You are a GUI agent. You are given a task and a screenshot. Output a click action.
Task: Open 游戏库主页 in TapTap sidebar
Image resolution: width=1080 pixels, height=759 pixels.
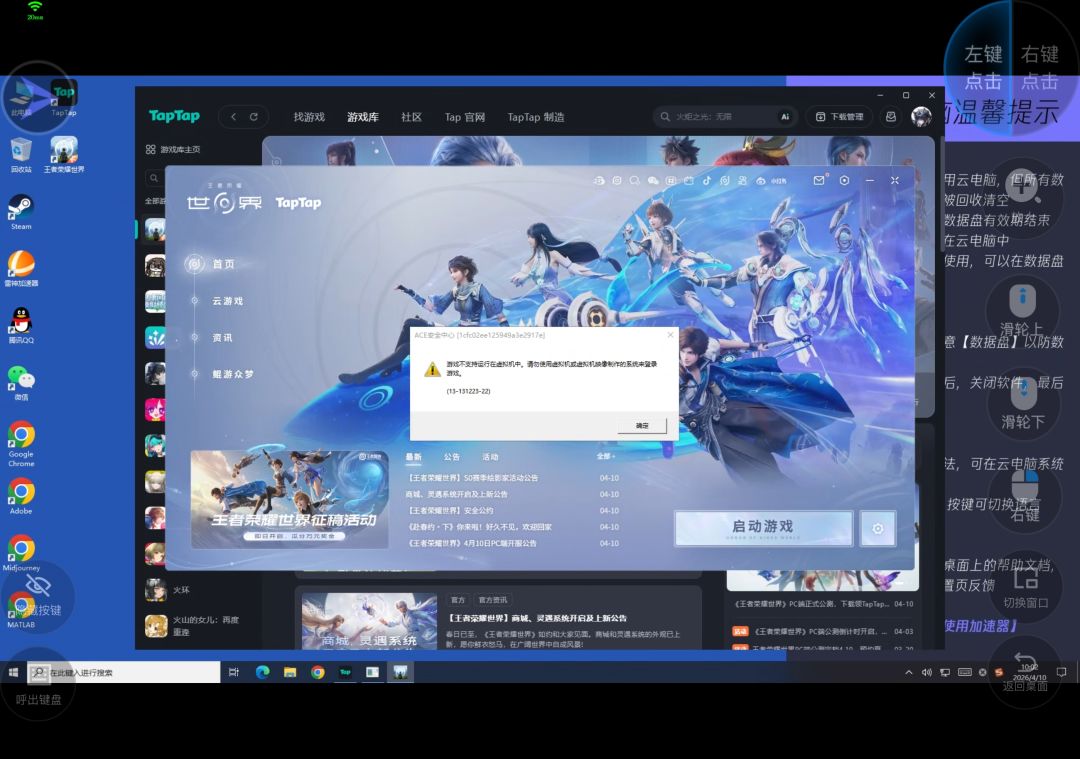(x=173, y=149)
